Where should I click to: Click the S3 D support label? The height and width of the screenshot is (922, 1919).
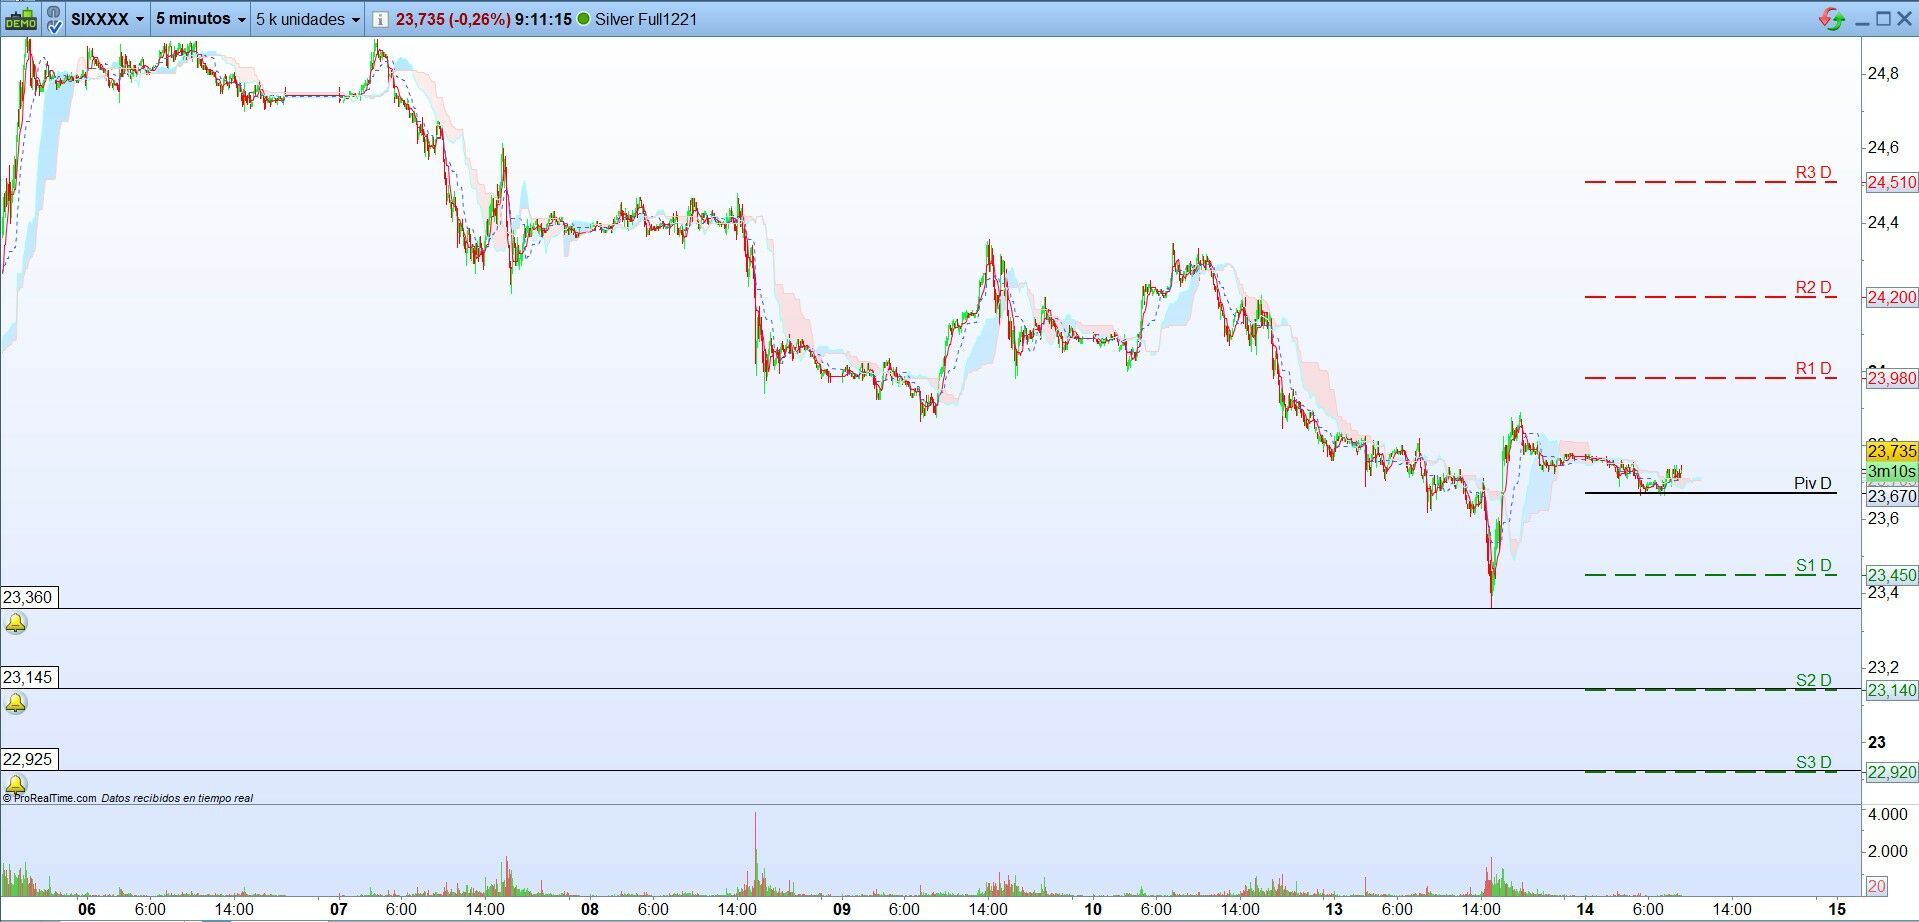pos(1813,763)
